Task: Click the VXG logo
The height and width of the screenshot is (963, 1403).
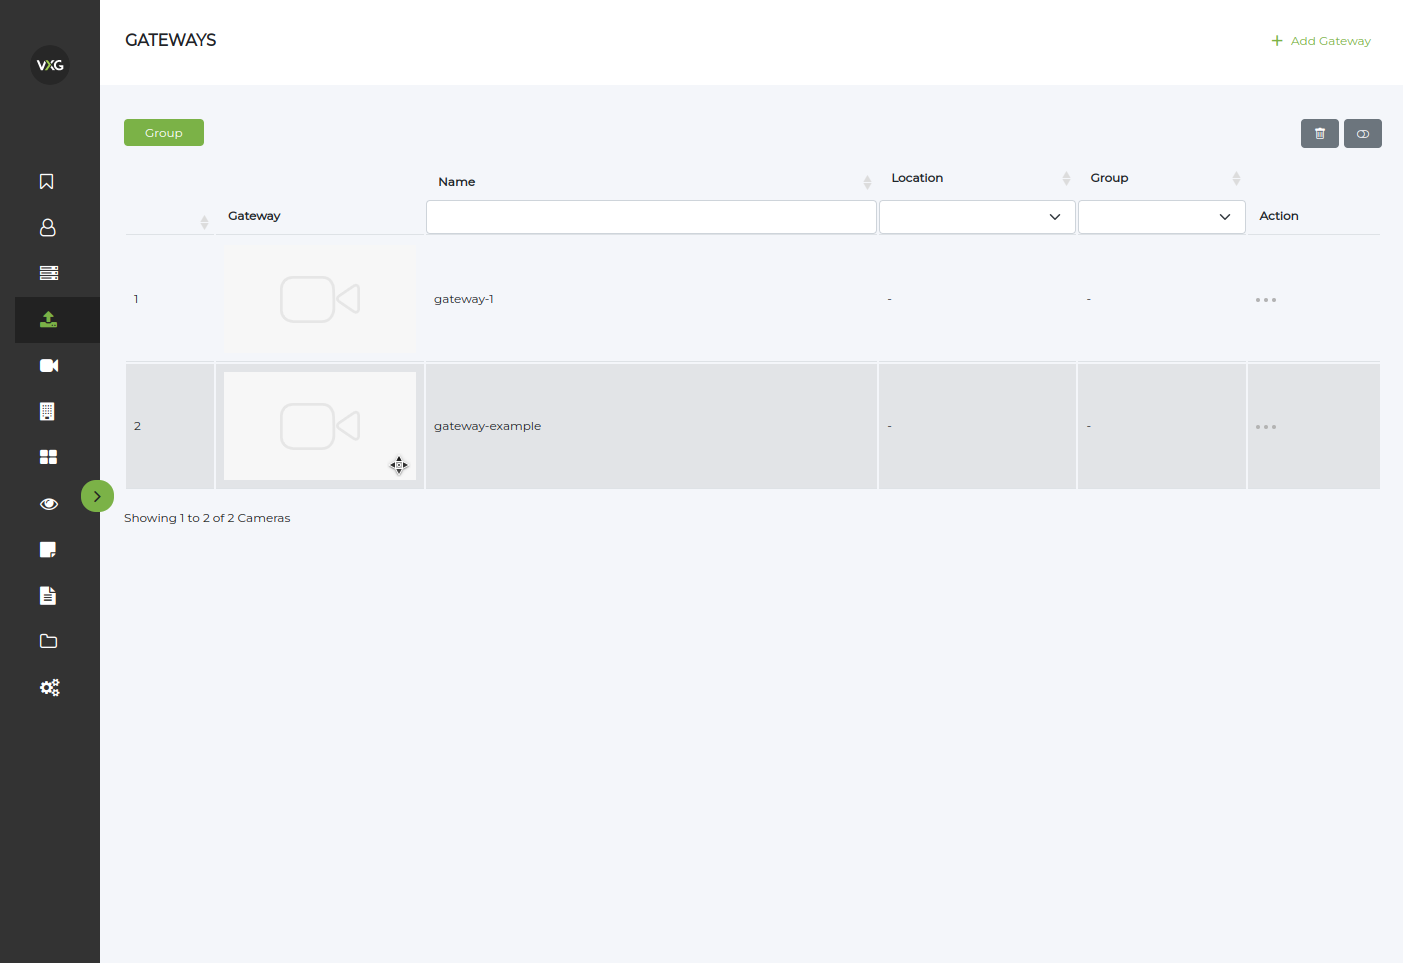Action: (50, 65)
